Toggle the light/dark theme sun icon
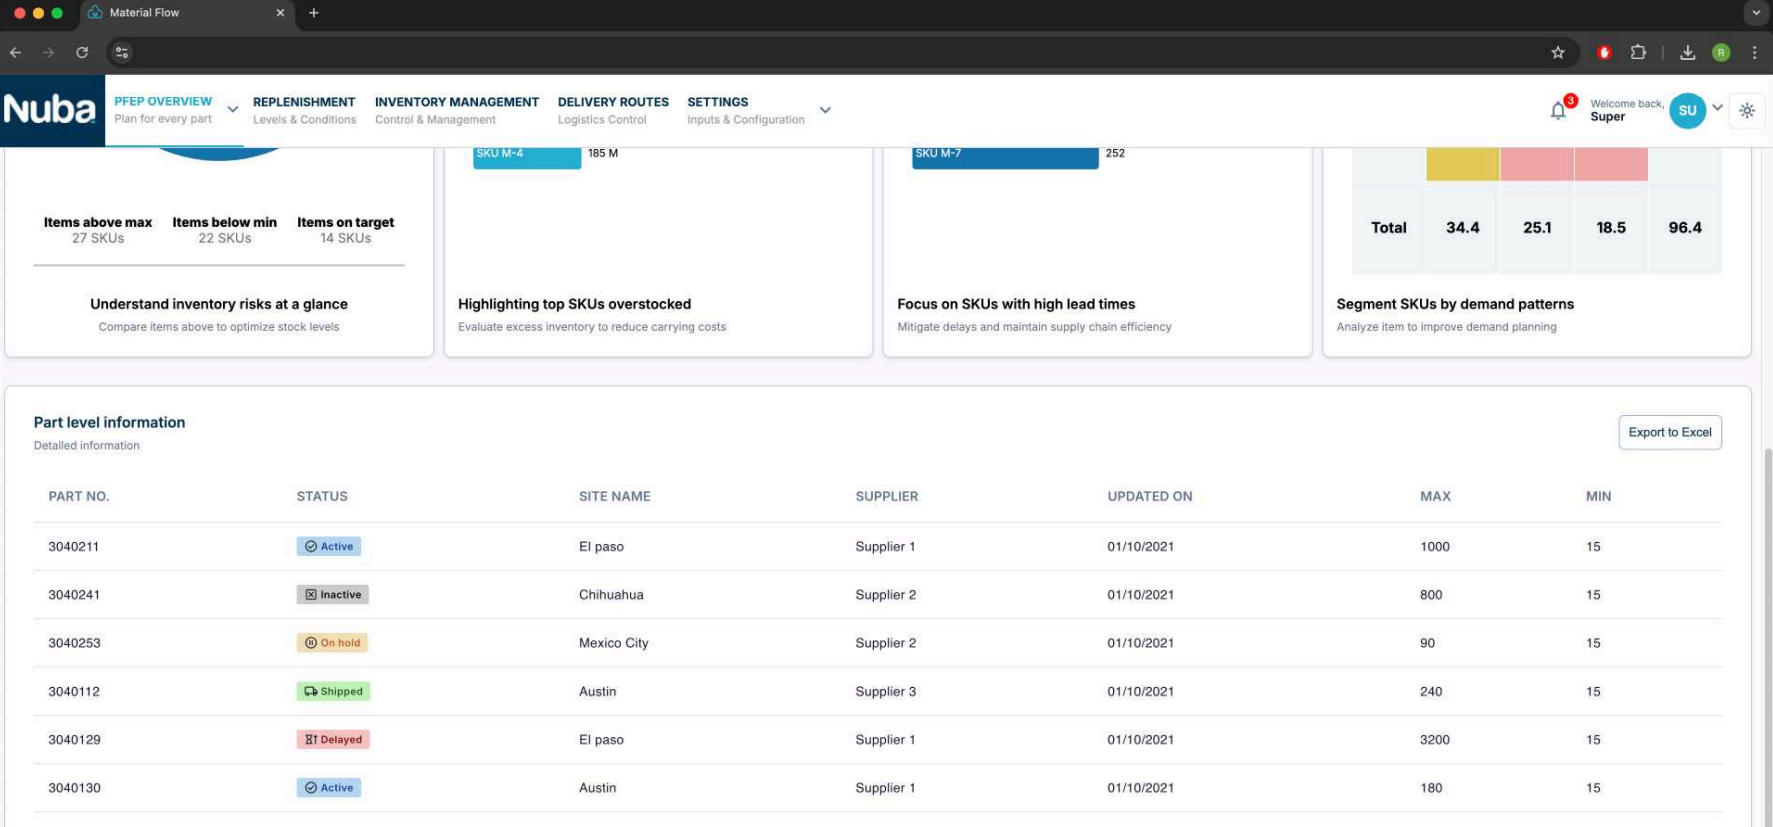Image resolution: width=1773 pixels, height=827 pixels. tap(1746, 111)
